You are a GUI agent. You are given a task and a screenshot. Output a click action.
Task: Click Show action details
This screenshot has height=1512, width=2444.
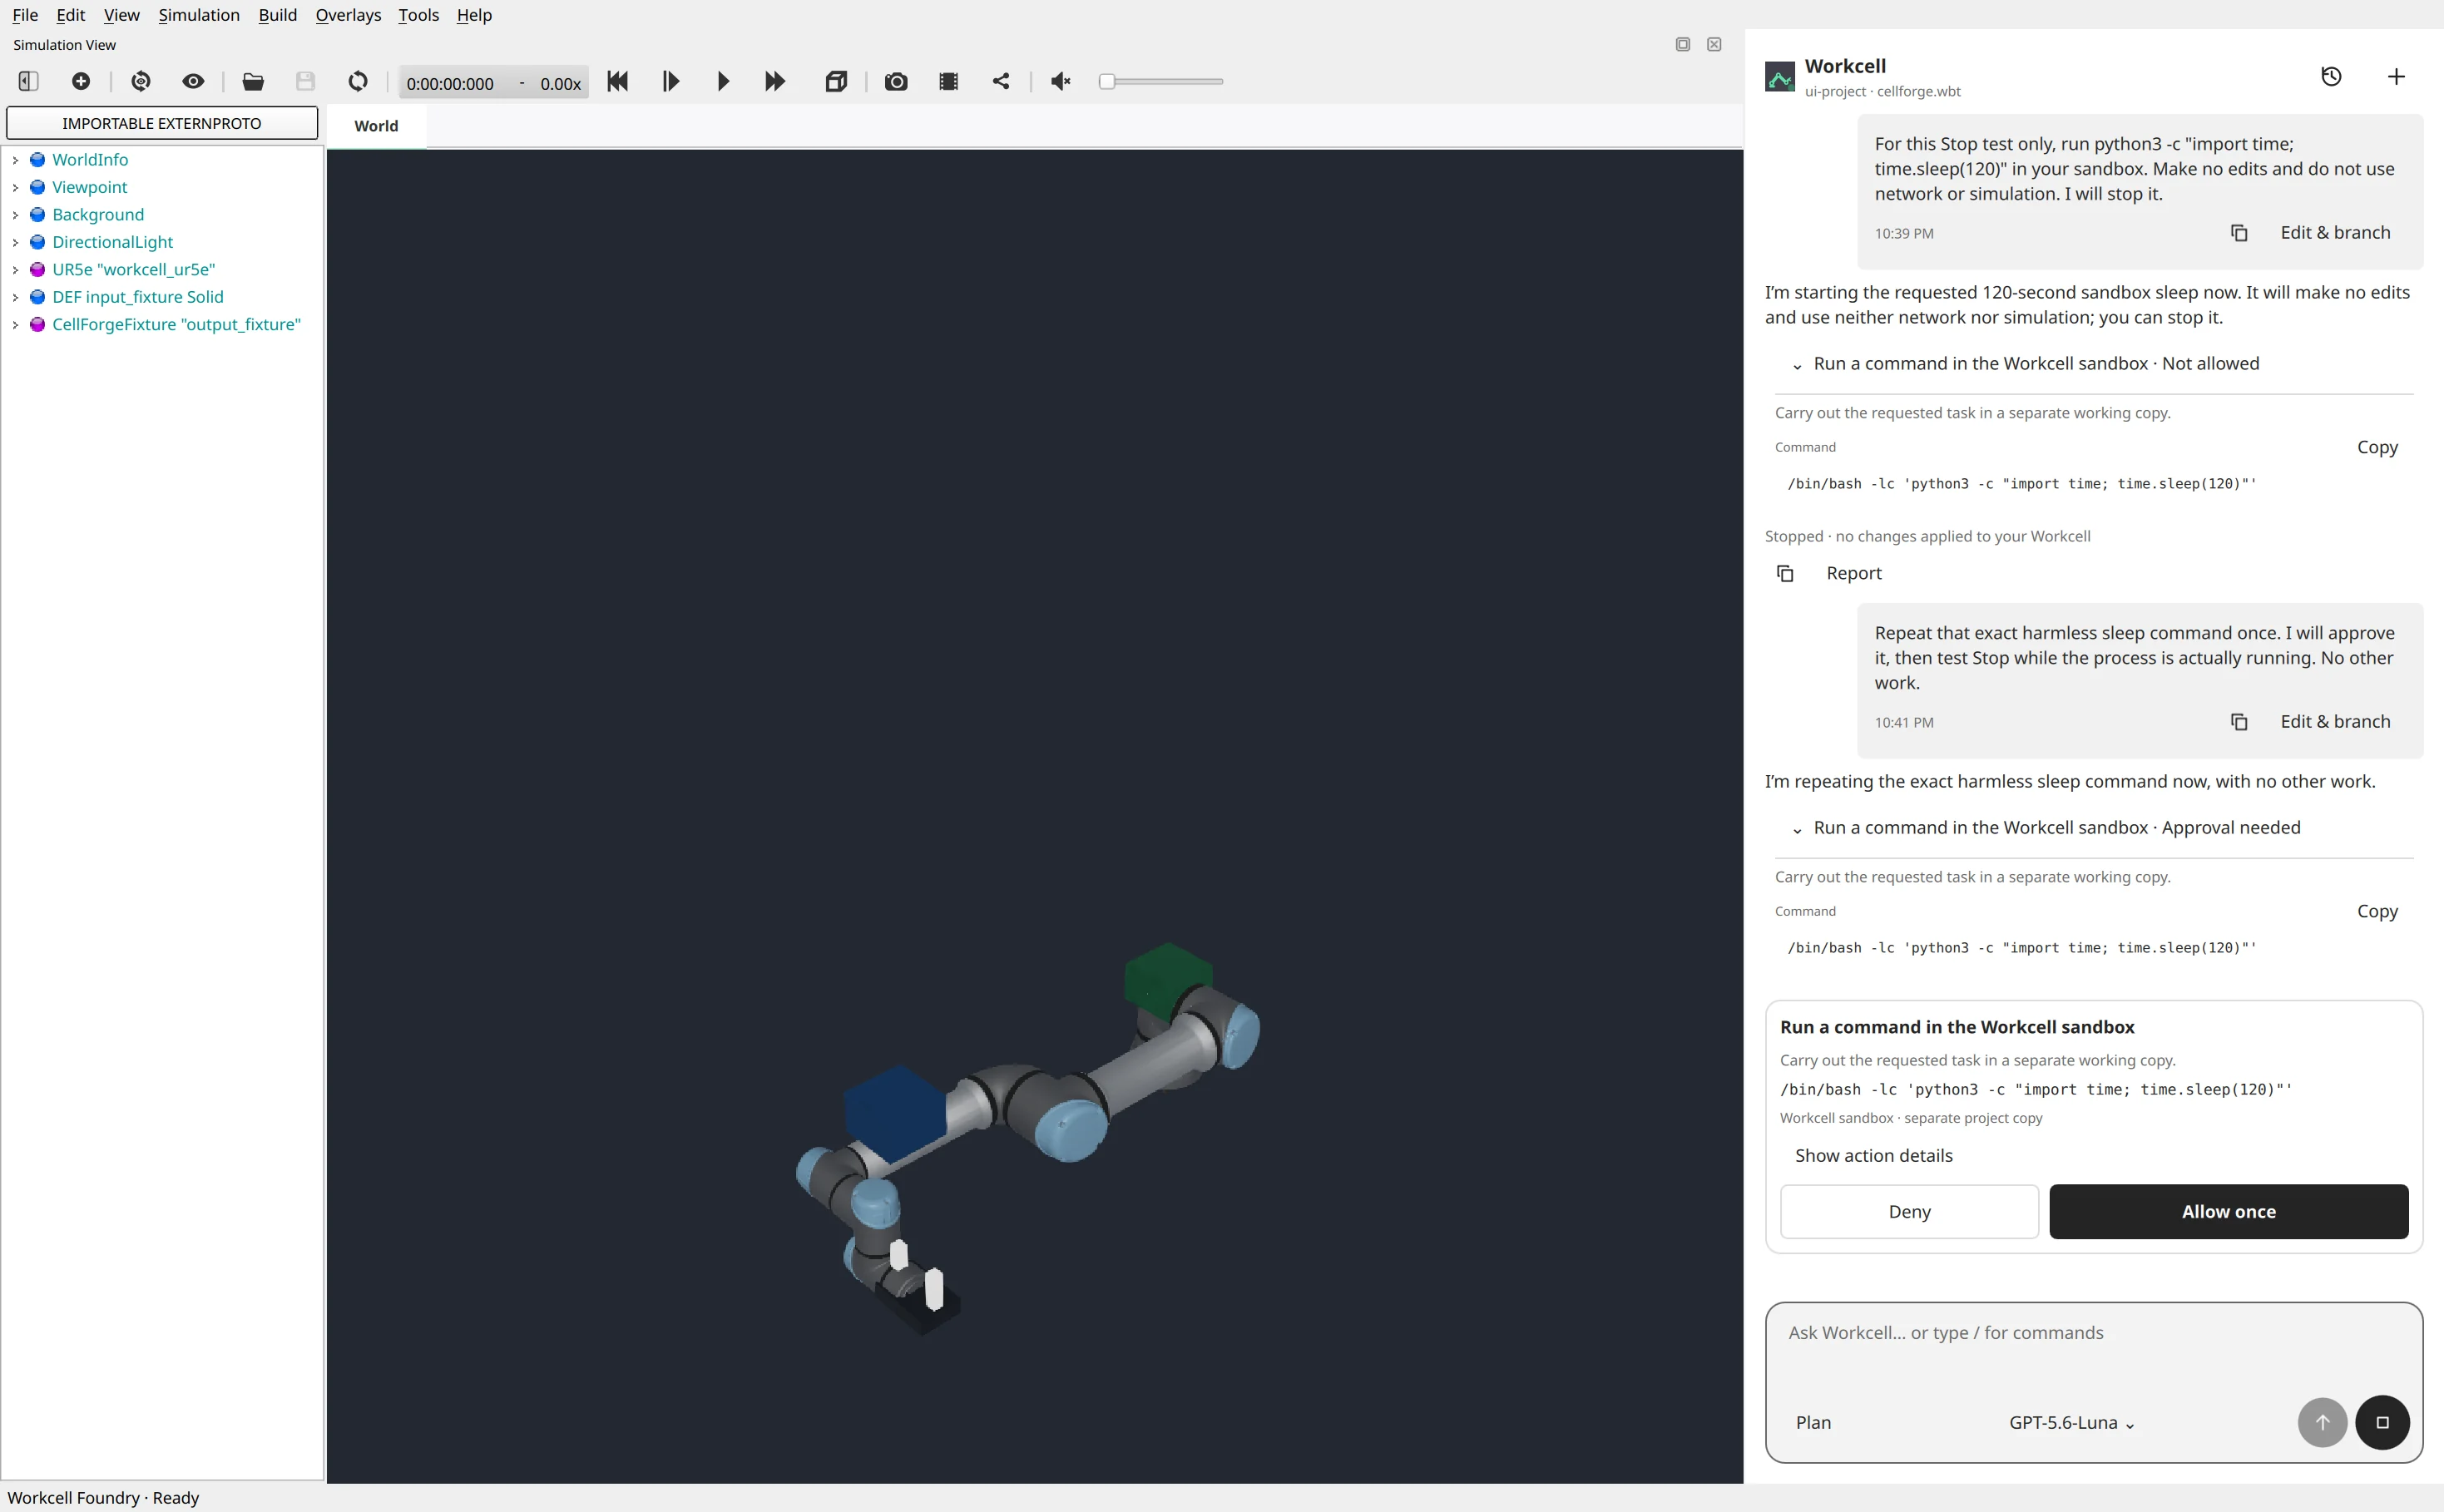click(x=1873, y=1156)
